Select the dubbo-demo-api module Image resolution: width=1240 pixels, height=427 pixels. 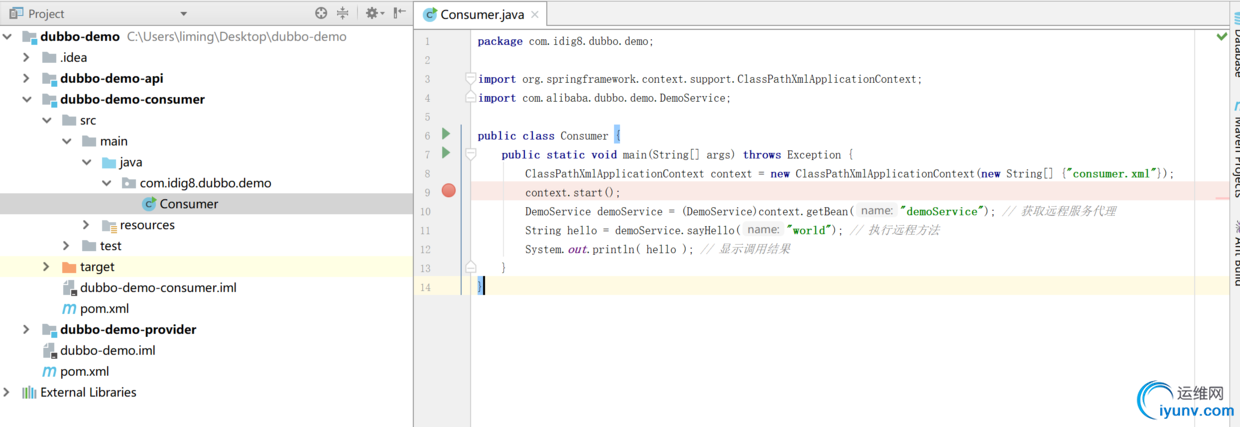click(x=111, y=78)
